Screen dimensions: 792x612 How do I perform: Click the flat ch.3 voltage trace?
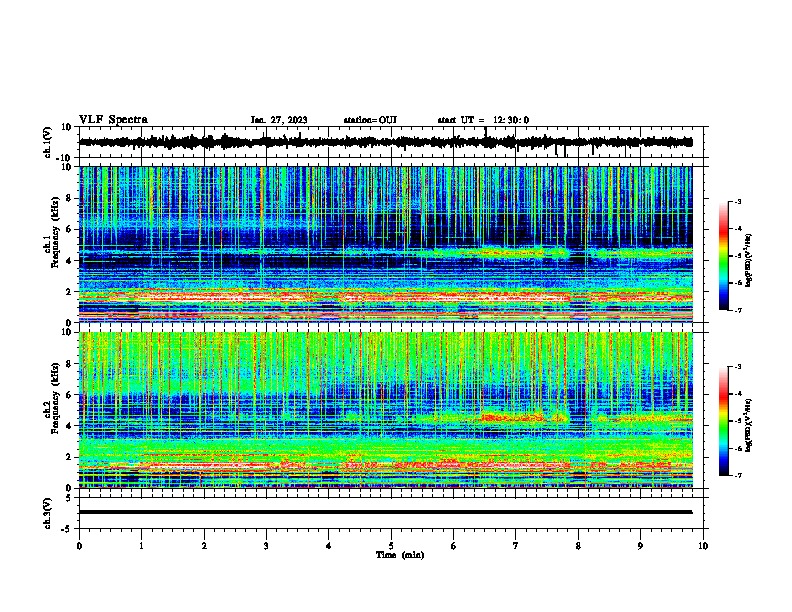385,512
